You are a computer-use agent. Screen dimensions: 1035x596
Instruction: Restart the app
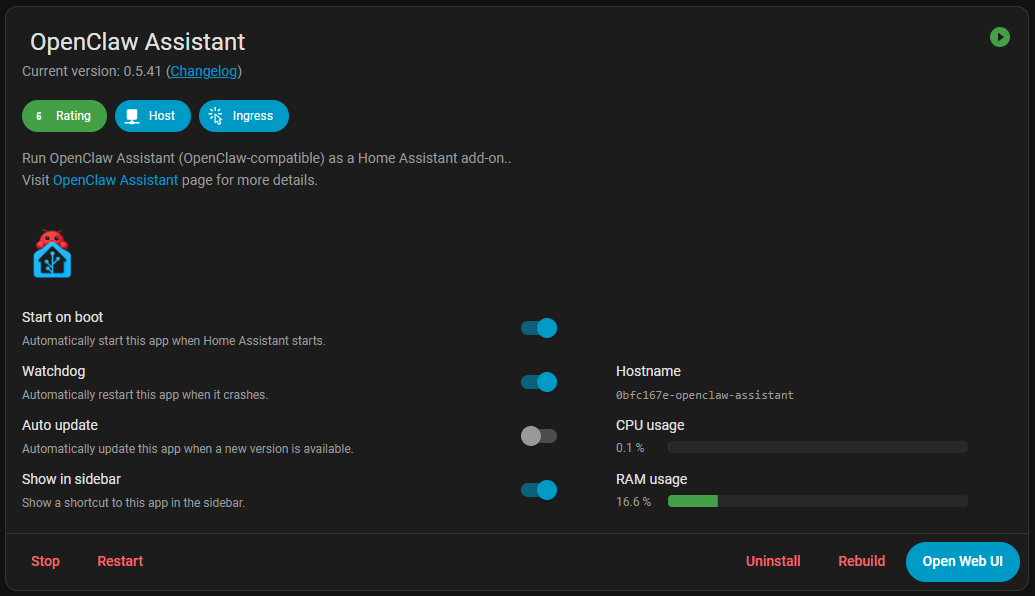(120, 561)
